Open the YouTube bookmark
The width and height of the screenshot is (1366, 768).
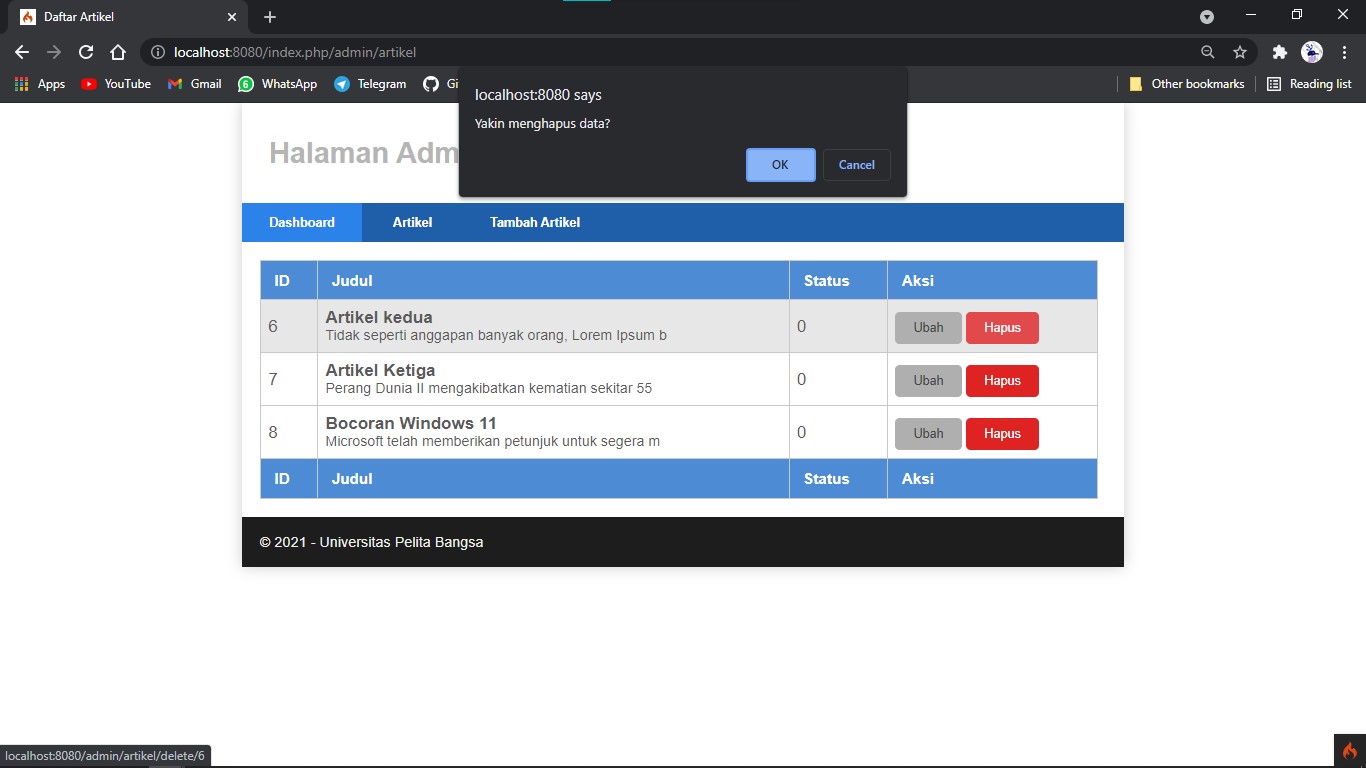(x=116, y=84)
